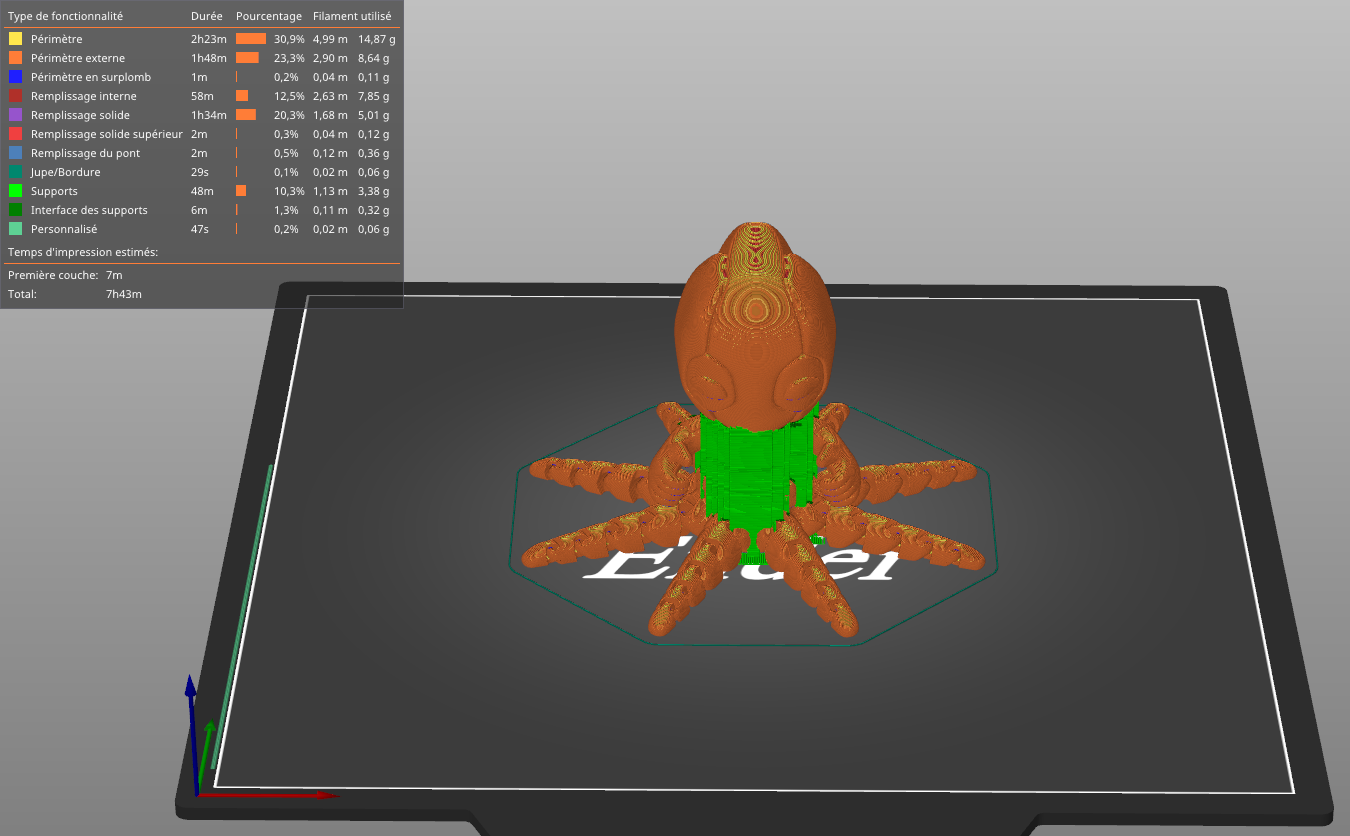Screen dimensions: 1350x836
Task: Click the "Première couche:" label
Action: click(53, 275)
